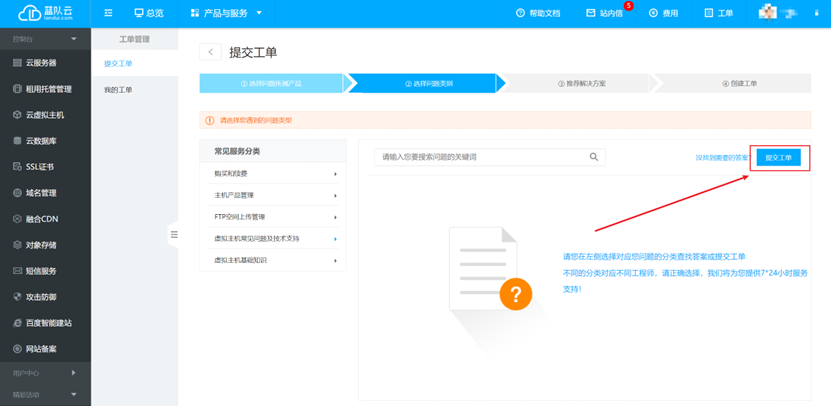Open 云服务器 in the sidebar
The width and height of the screenshot is (831, 406).
(x=40, y=63)
